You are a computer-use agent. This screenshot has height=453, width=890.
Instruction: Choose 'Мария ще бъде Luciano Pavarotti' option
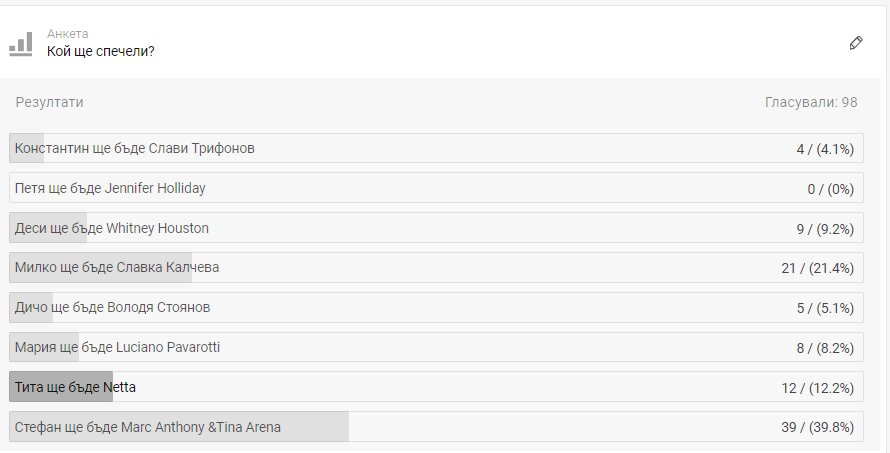coord(117,348)
